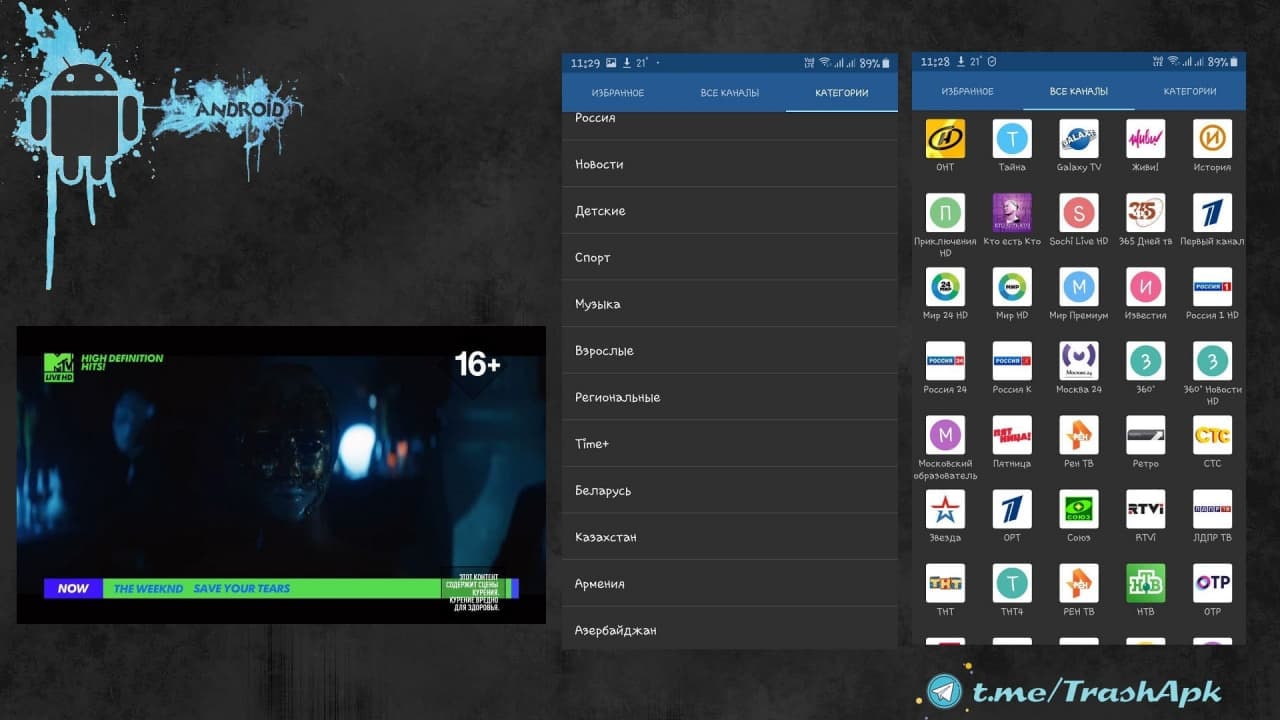1280x720 pixels.
Task: Open the Мир 24 HD channel
Action: pyautogui.click(x=945, y=287)
